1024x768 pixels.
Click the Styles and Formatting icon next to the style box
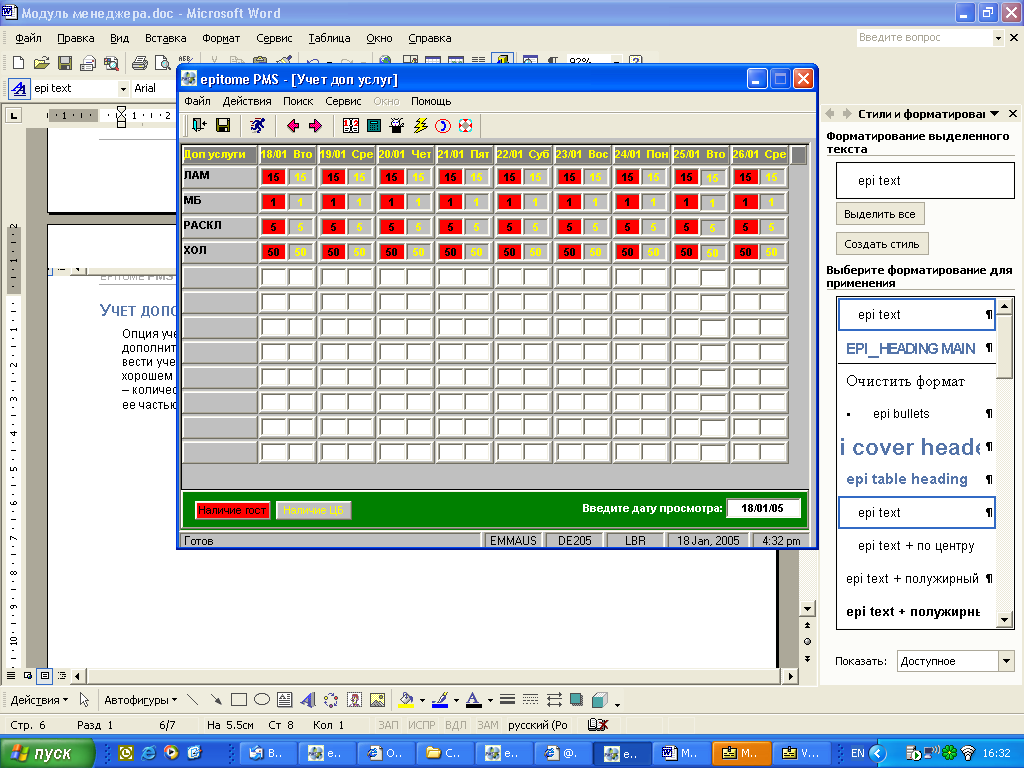click(18, 88)
